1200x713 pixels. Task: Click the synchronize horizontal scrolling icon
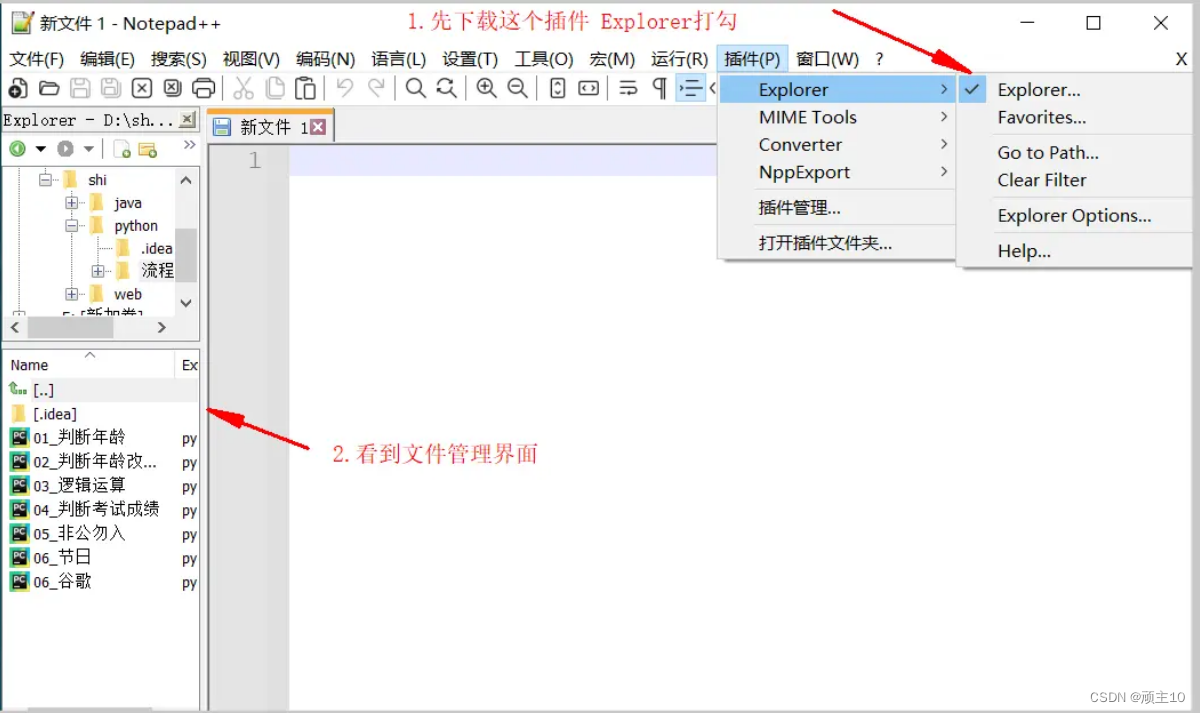pyautogui.click(x=589, y=88)
